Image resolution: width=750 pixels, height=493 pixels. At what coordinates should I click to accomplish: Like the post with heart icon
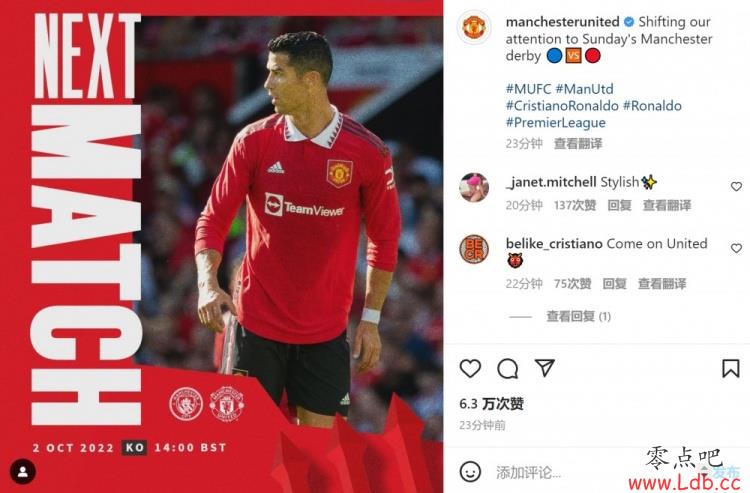tap(470, 369)
